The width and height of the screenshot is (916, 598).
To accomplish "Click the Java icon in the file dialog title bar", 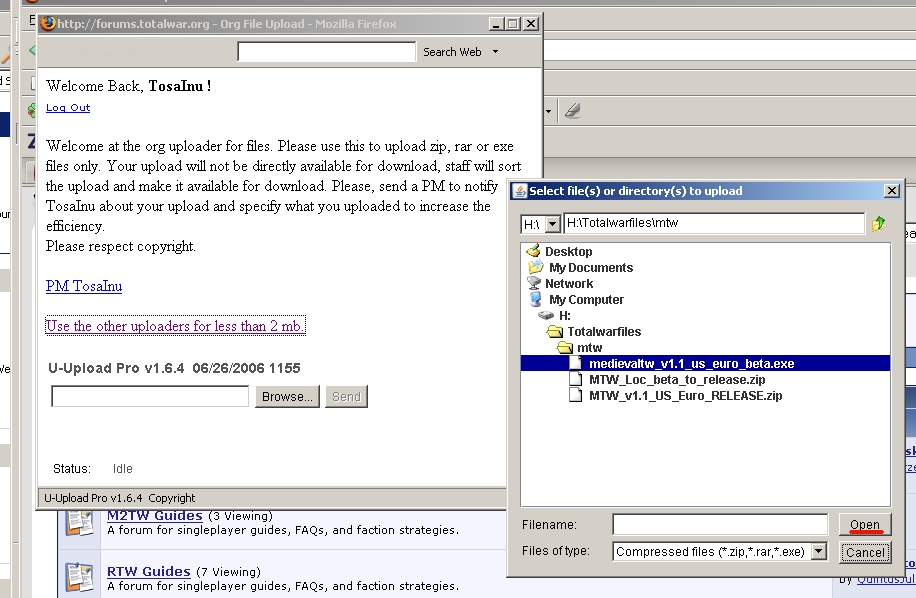I will [519, 191].
